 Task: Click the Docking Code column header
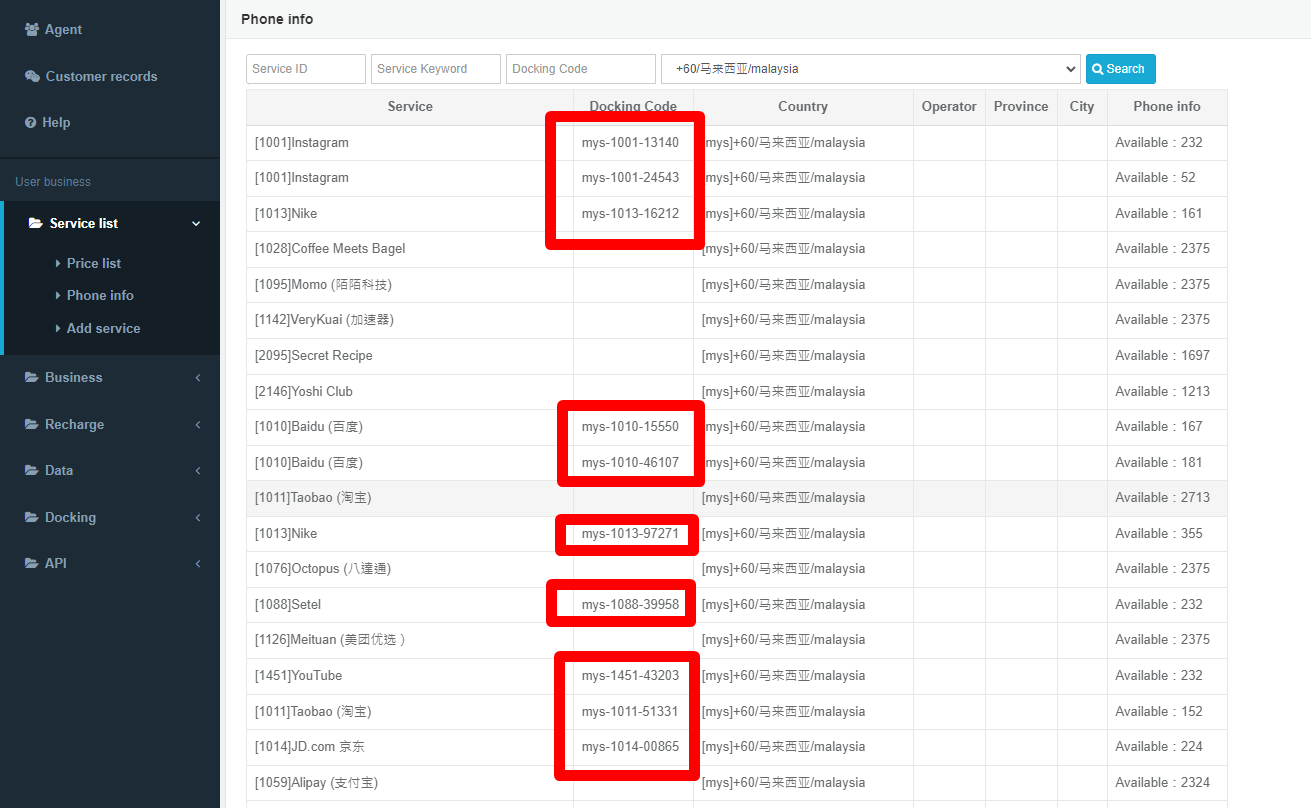(633, 107)
